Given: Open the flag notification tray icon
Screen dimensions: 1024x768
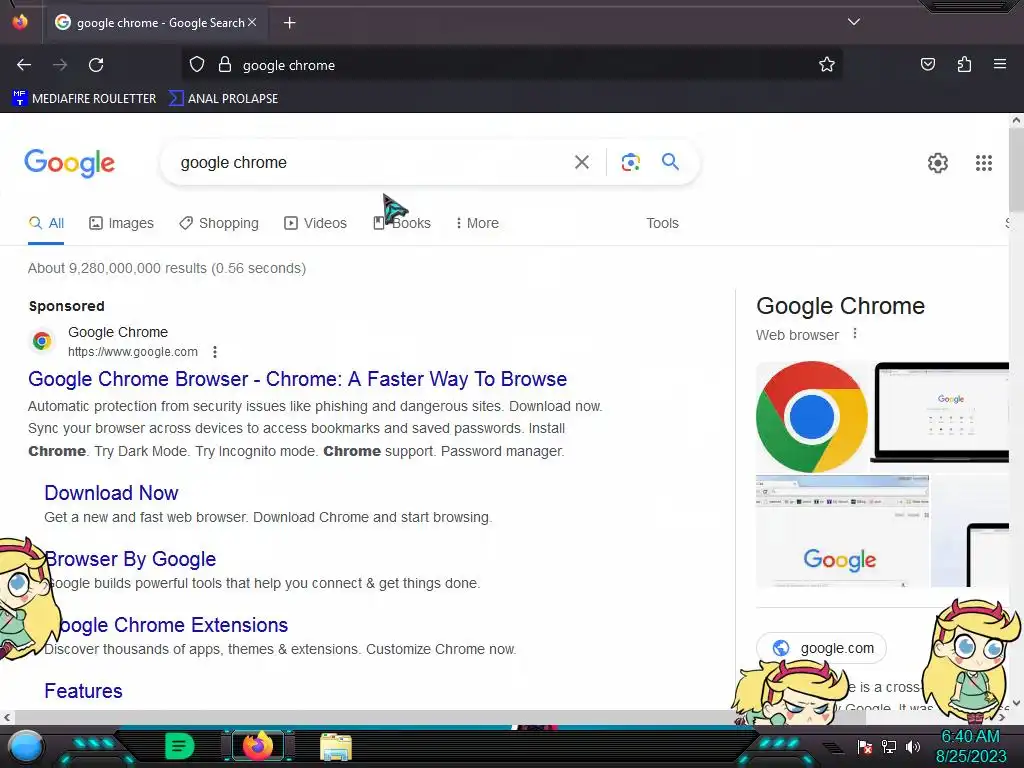Looking at the screenshot, I should point(864,746).
